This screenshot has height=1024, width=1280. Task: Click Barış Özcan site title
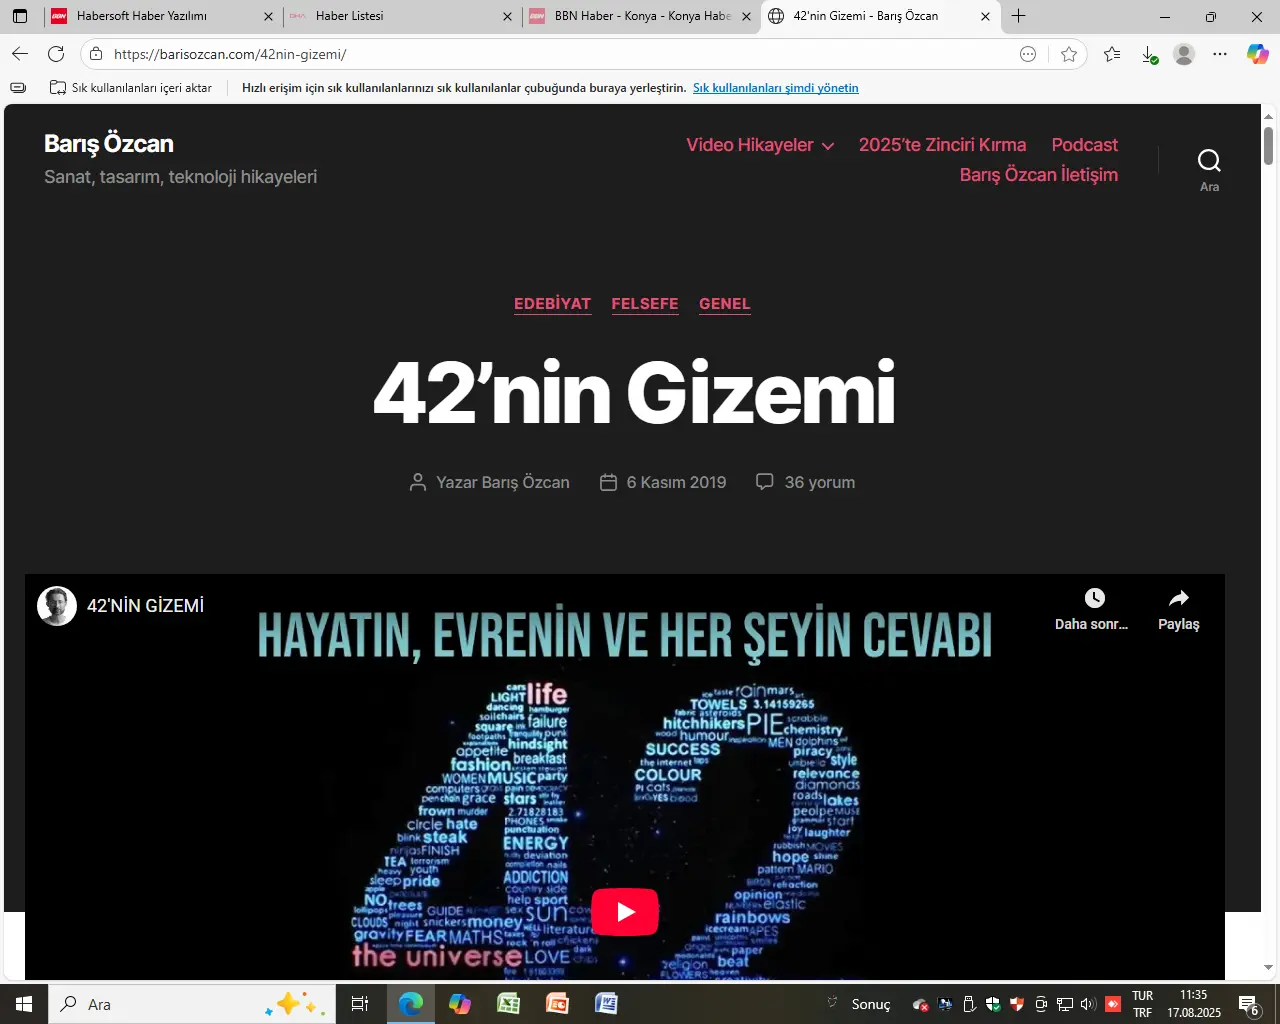click(x=109, y=143)
